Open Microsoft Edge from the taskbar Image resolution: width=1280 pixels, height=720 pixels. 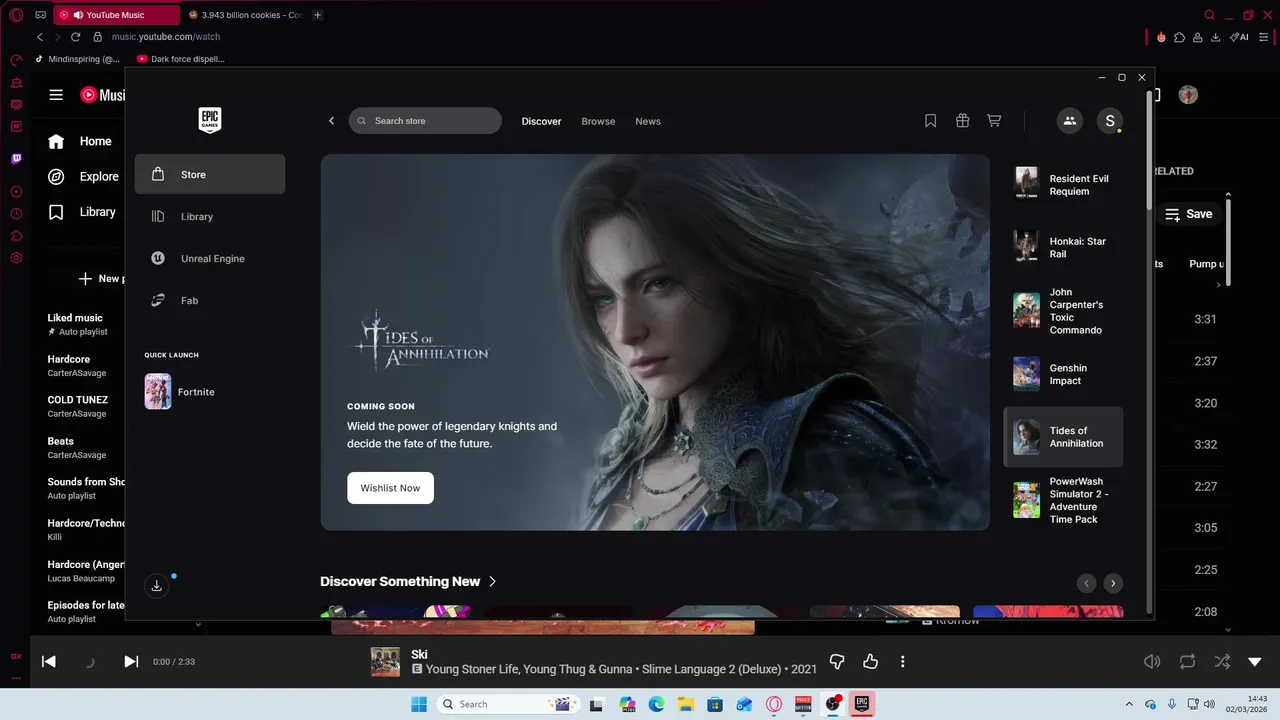click(656, 704)
